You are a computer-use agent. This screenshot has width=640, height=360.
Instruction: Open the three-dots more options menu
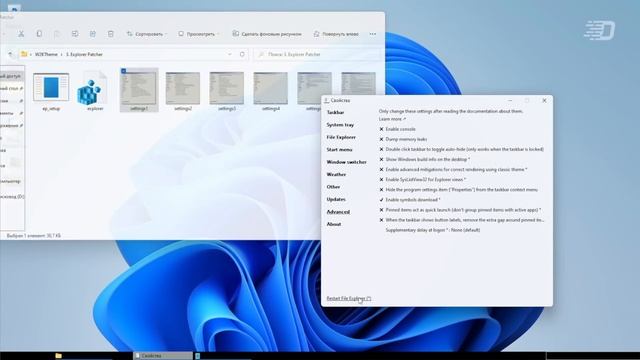coord(373,34)
